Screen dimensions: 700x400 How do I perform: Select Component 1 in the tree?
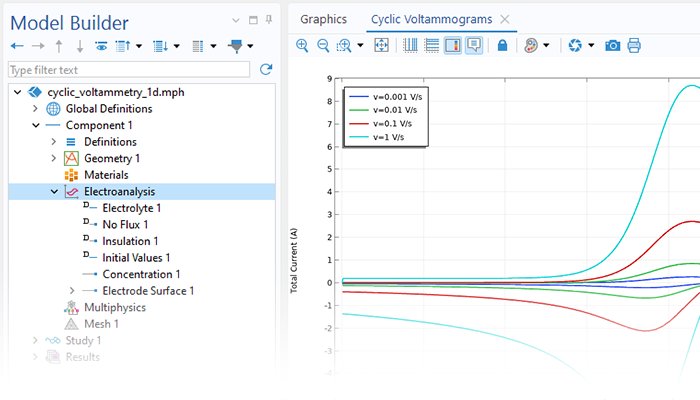click(99, 125)
